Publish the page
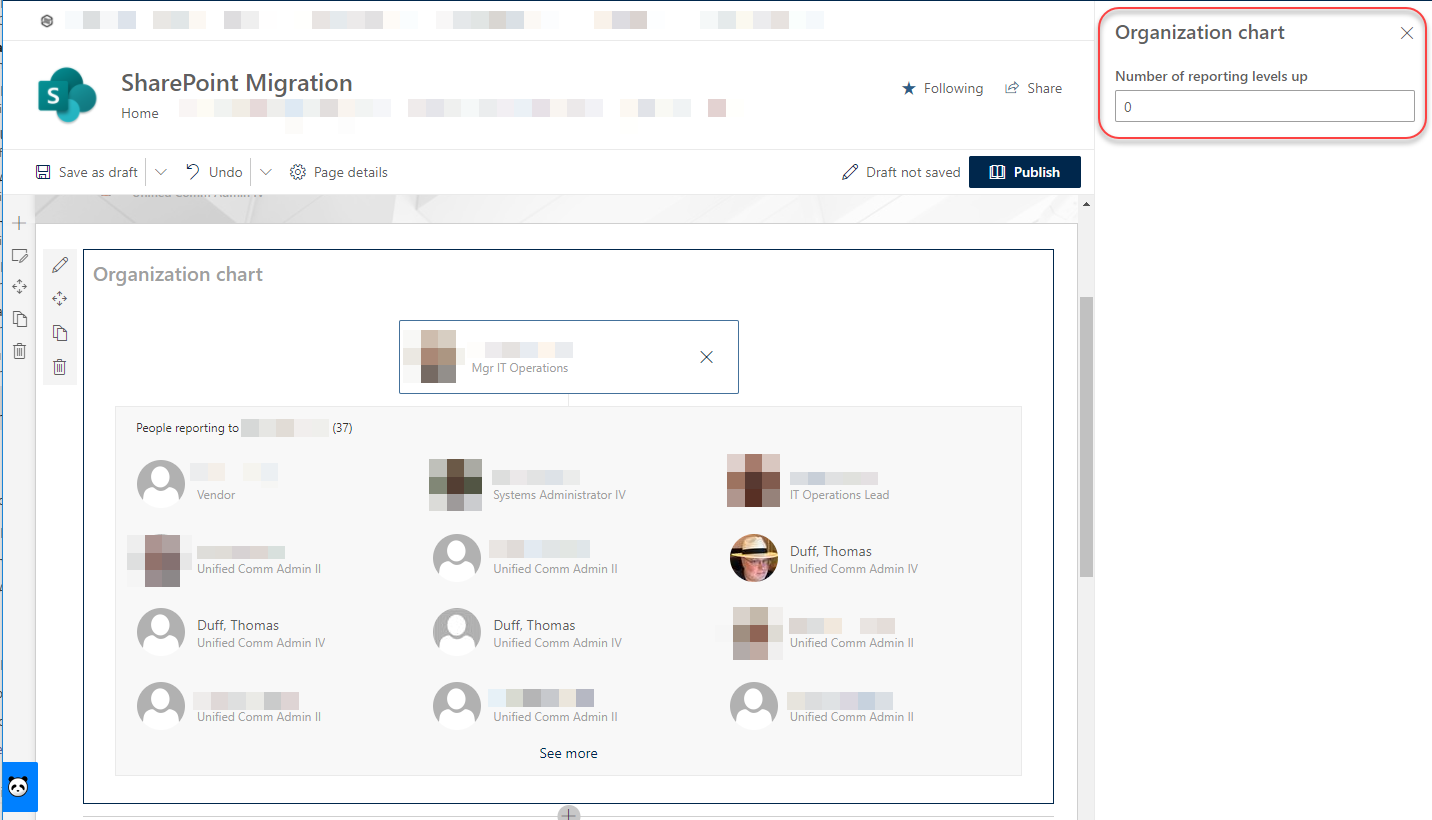This screenshot has width=1432, height=820. point(1025,171)
